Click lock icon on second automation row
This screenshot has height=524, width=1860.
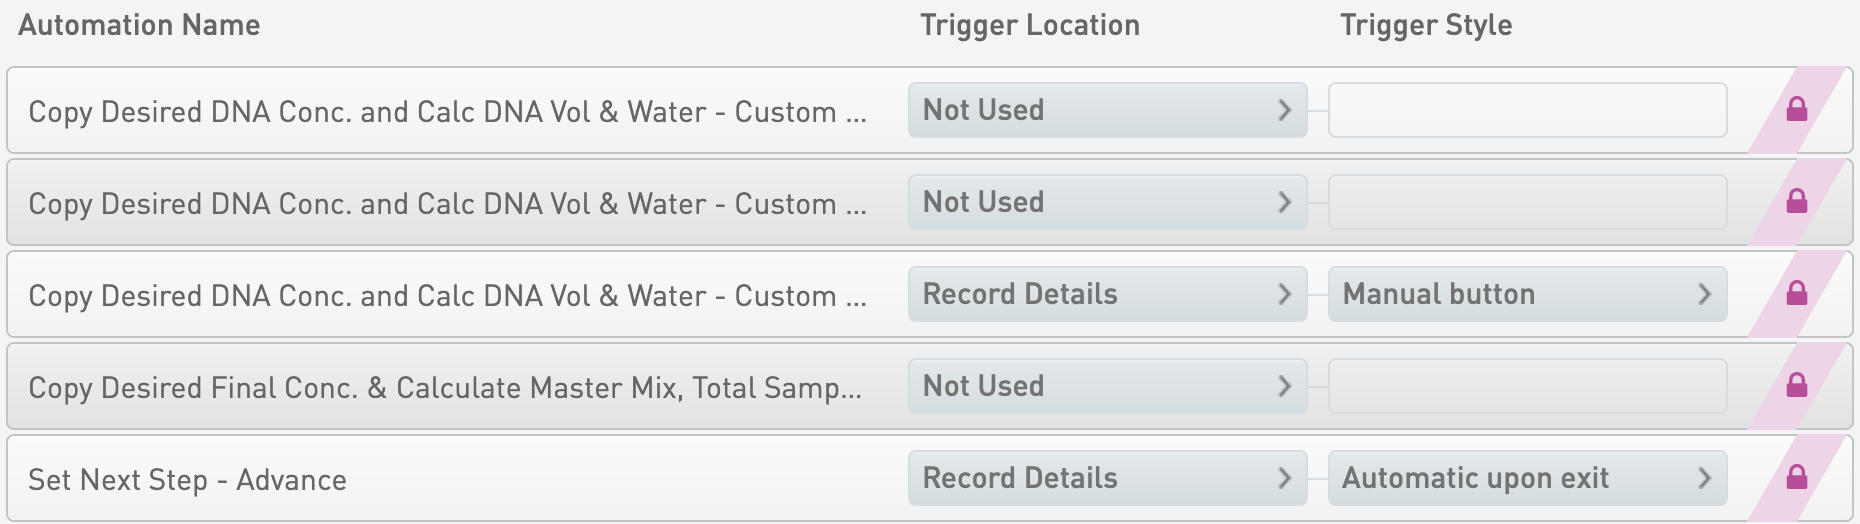(1796, 202)
